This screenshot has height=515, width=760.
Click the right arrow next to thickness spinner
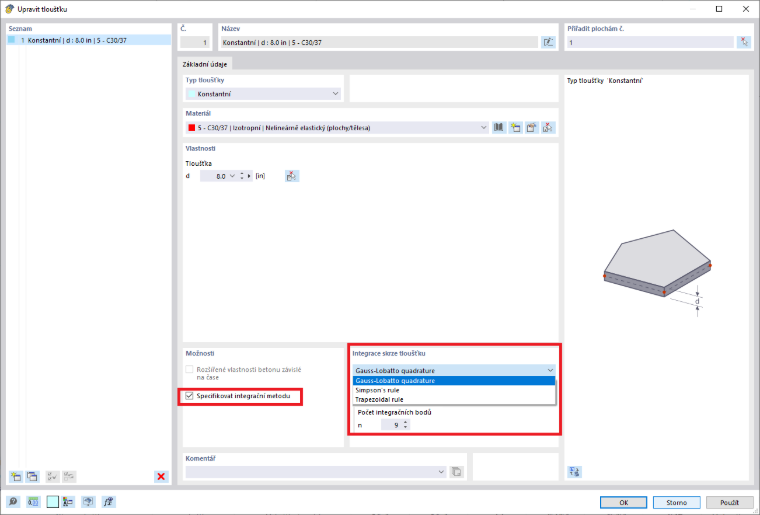pos(249,176)
